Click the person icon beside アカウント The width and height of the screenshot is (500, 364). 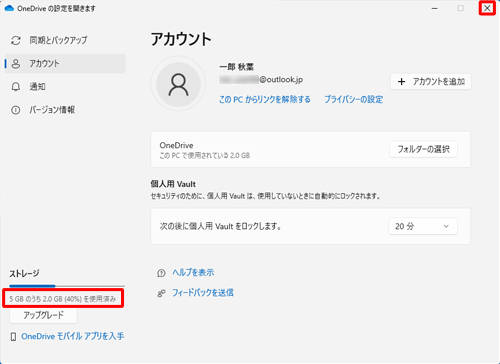click(x=16, y=64)
